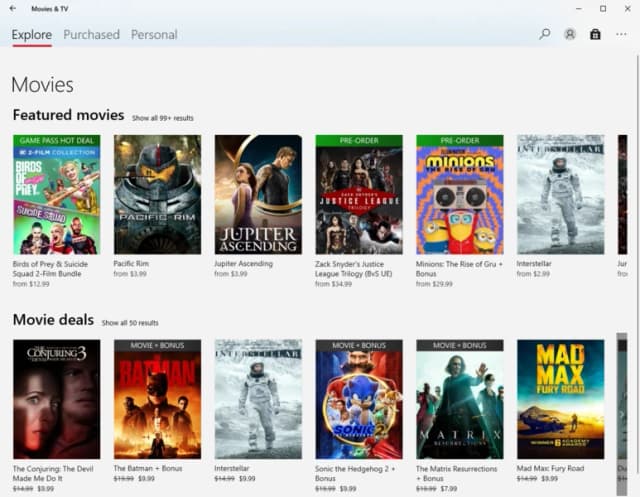Open The Batman + Bonus poster
The width and height of the screenshot is (640, 497).
click(x=157, y=399)
